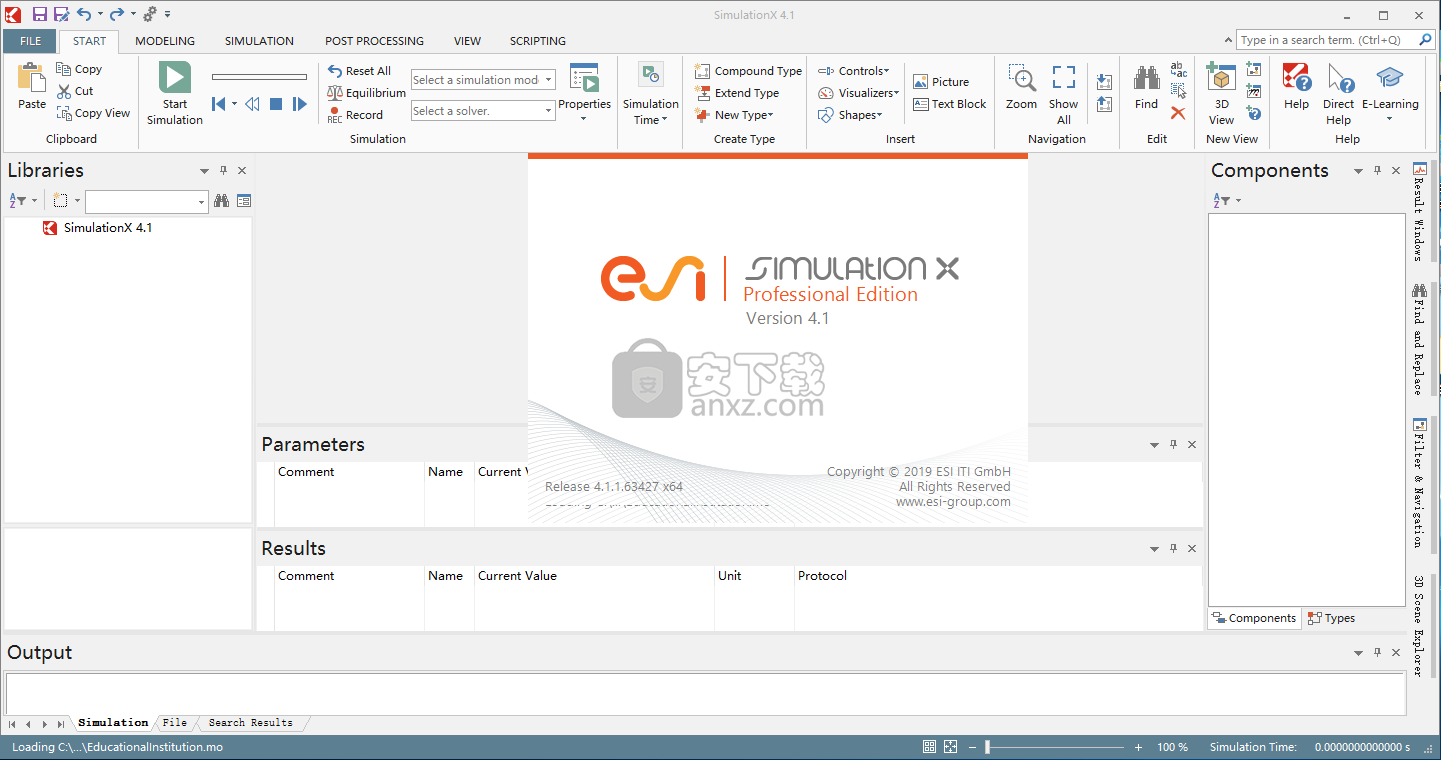Open the Result Windows side tab
The height and width of the screenshot is (760, 1441).
pyautogui.click(x=1419, y=211)
